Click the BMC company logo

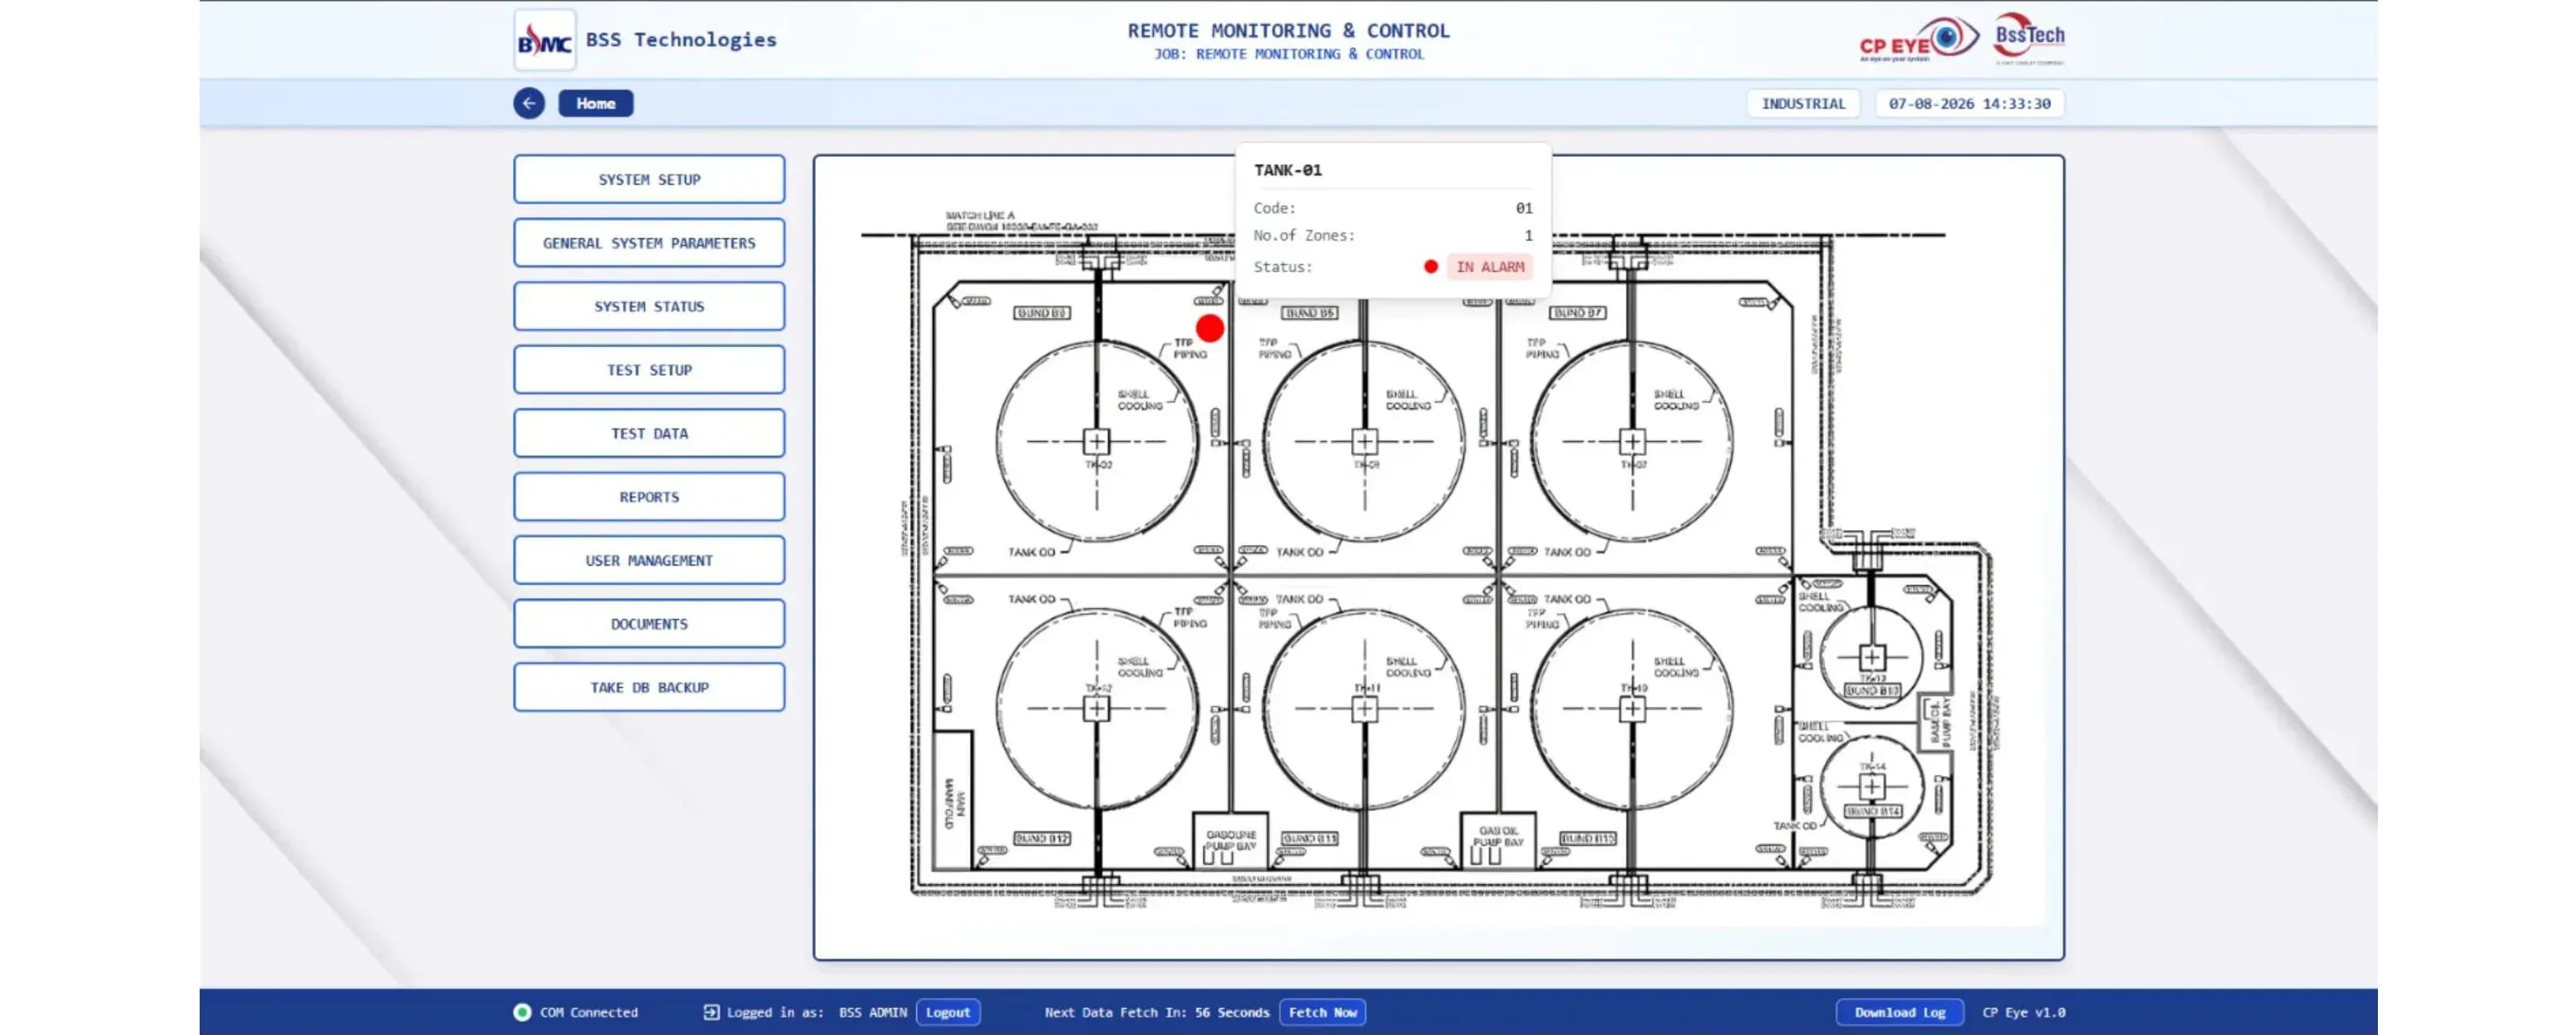pyautogui.click(x=545, y=40)
